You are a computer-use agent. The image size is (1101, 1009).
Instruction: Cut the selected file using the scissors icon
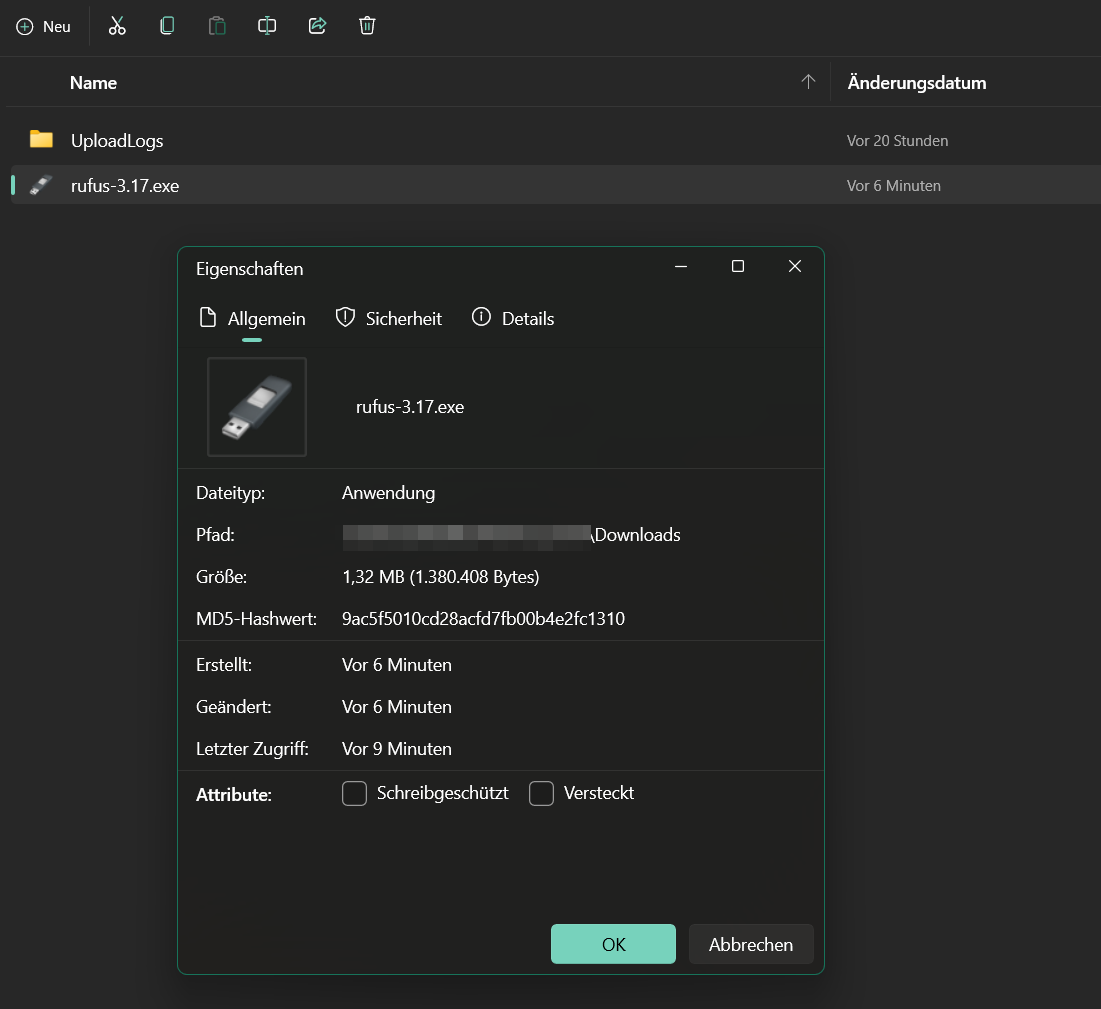117,25
